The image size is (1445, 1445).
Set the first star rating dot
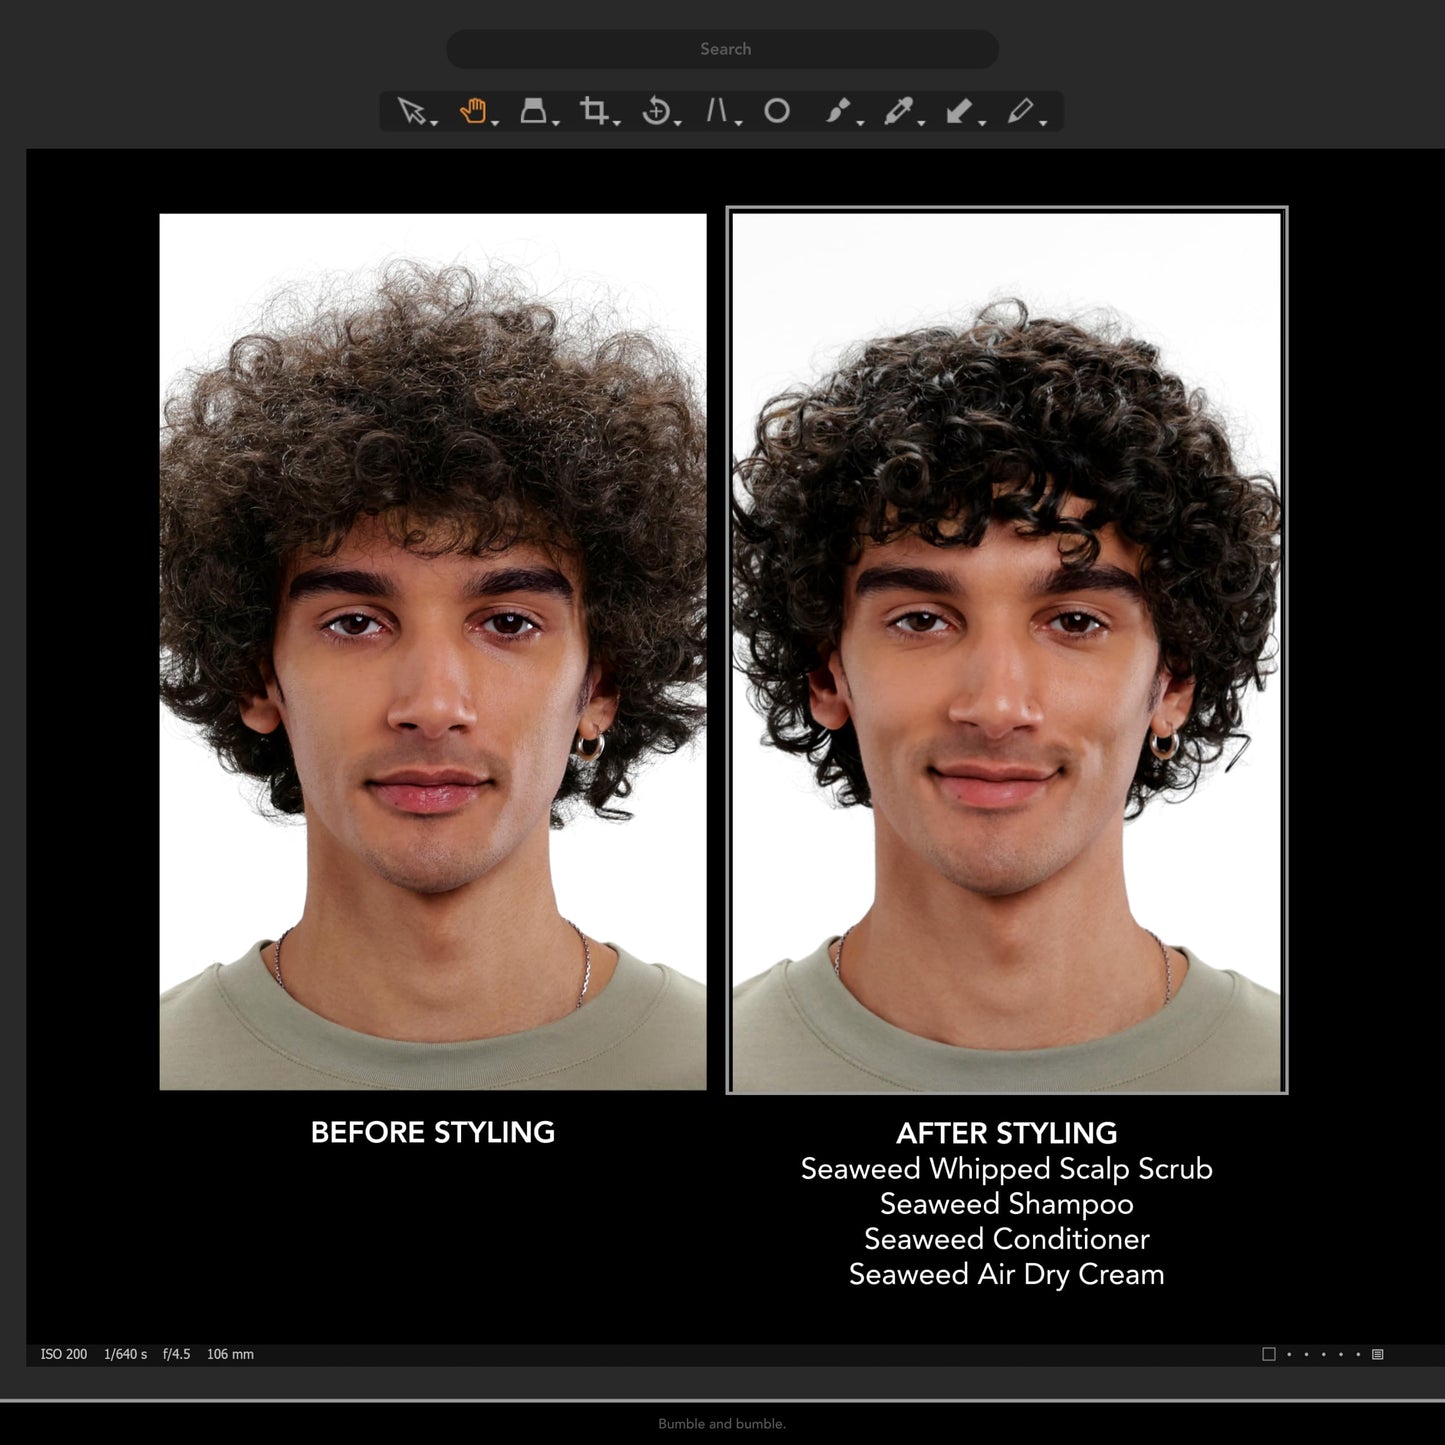coord(1289,1355)
